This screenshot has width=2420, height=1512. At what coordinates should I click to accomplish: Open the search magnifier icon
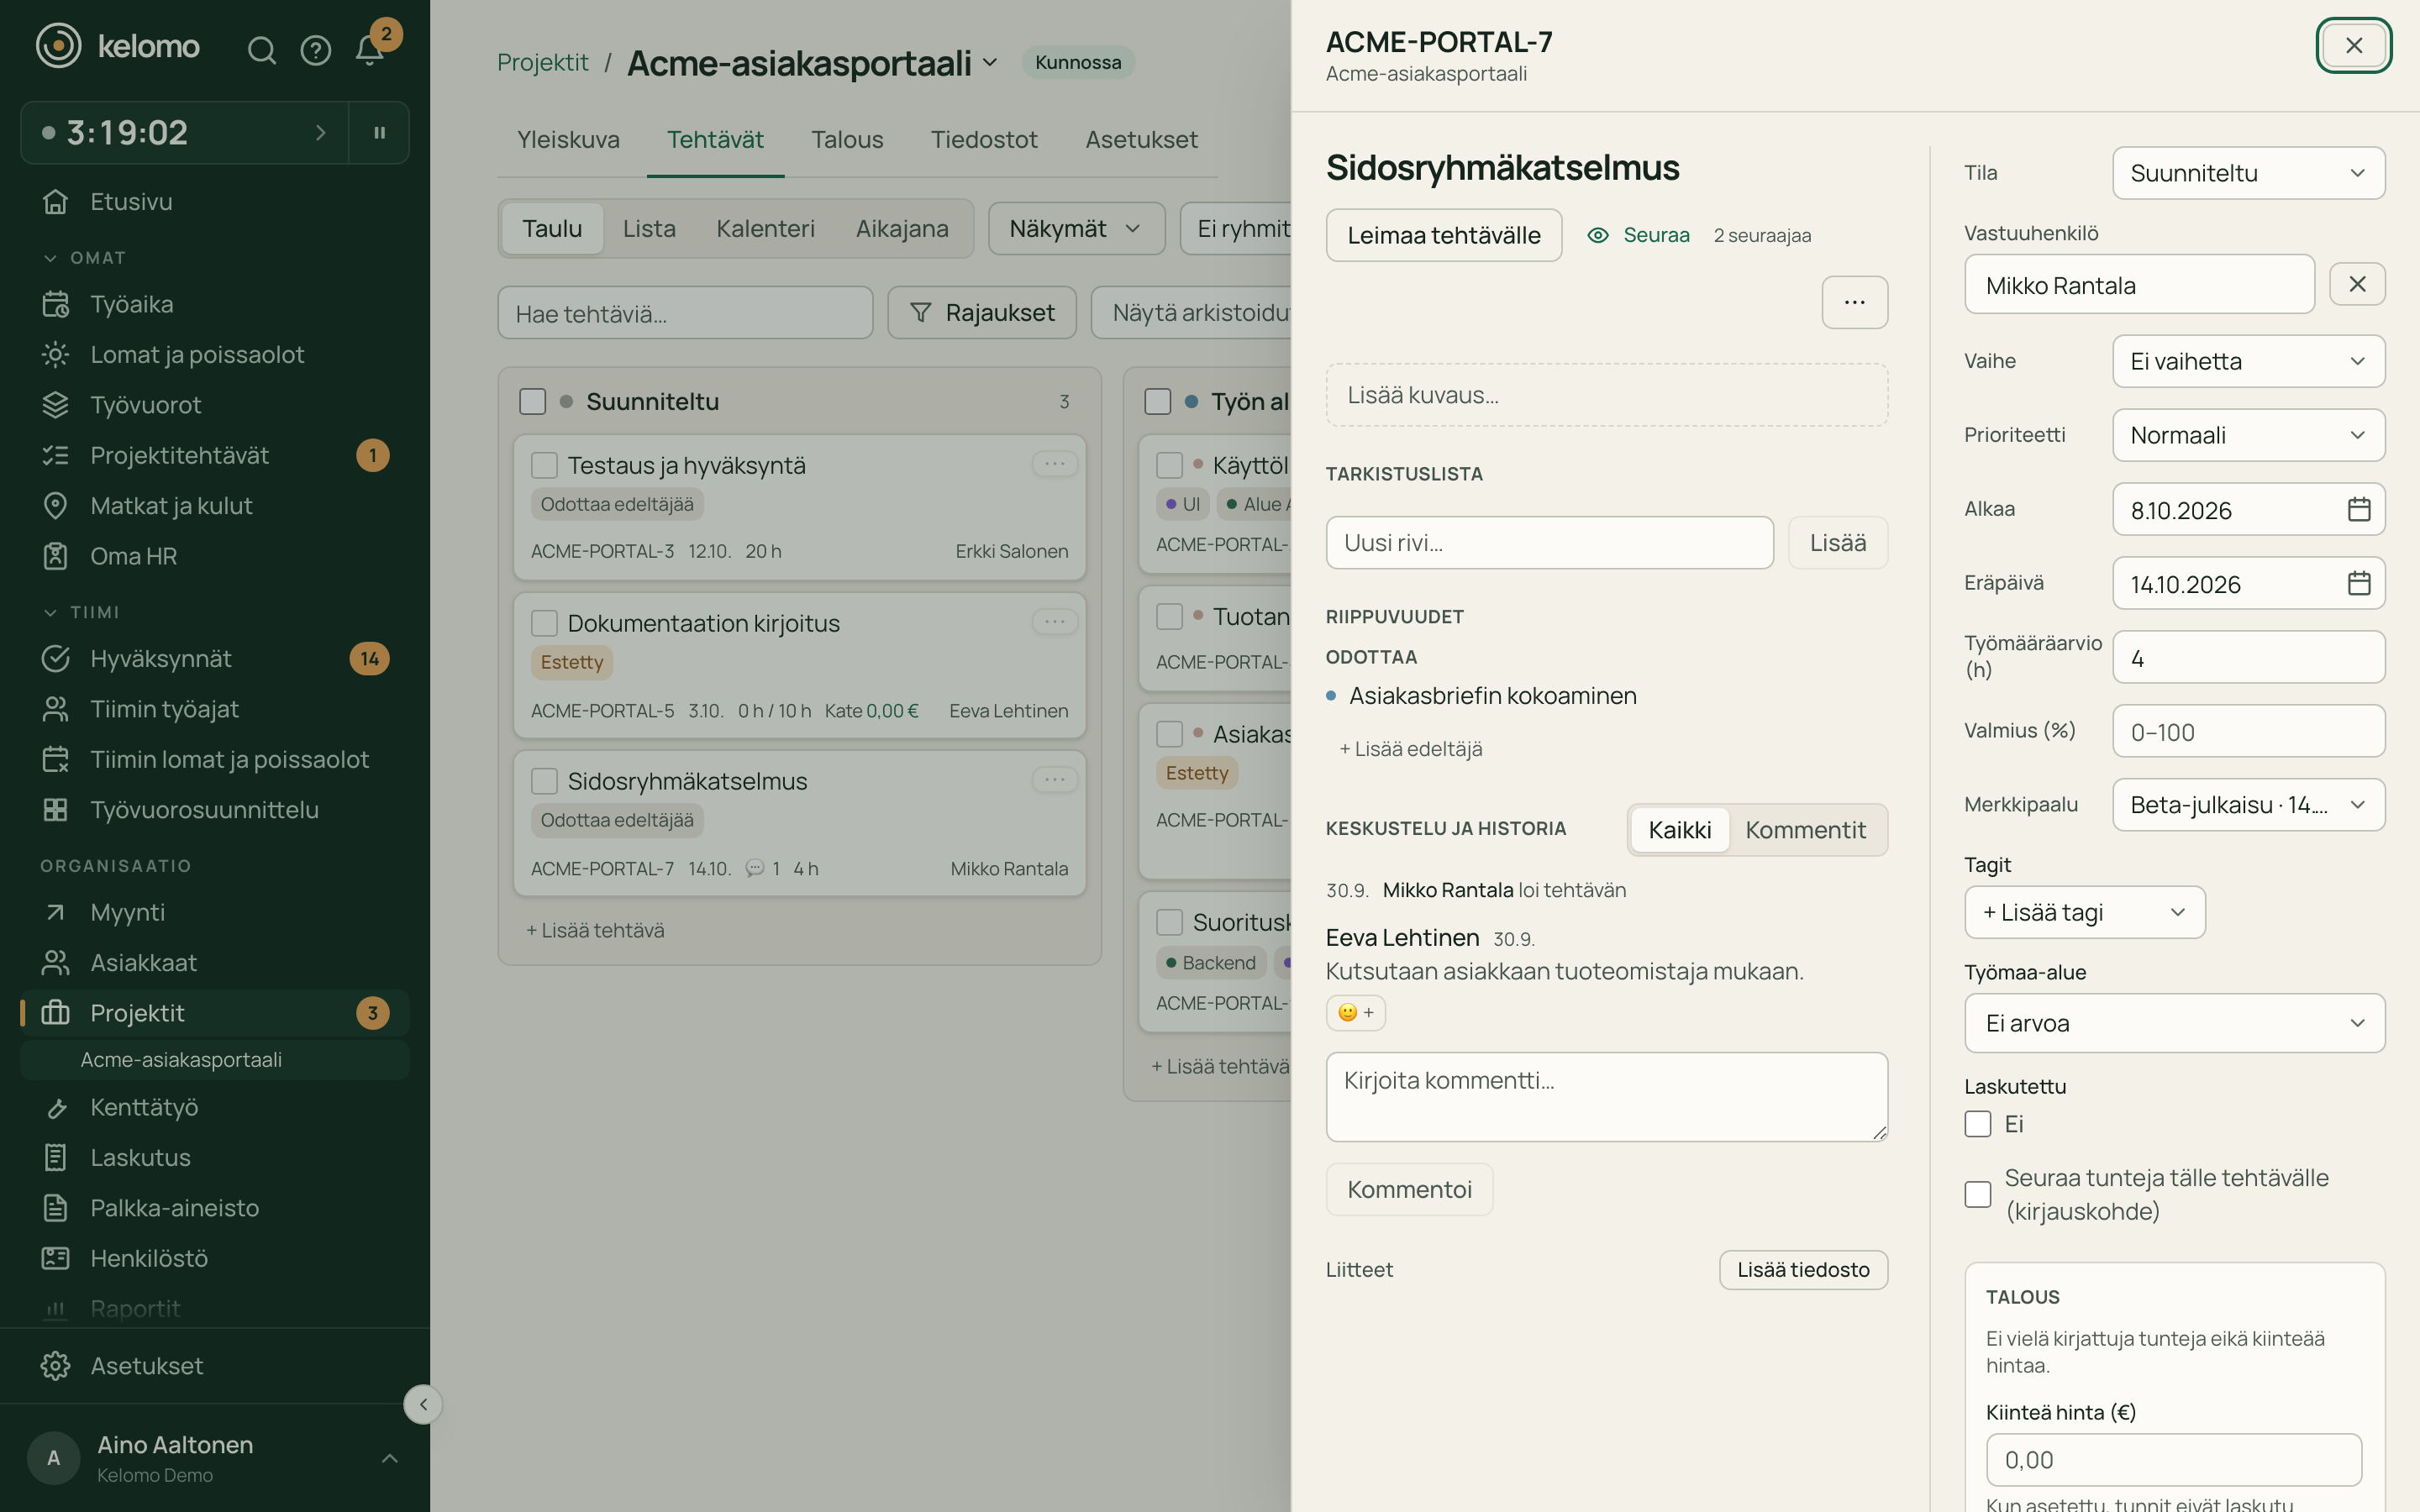tap(261, 49)
